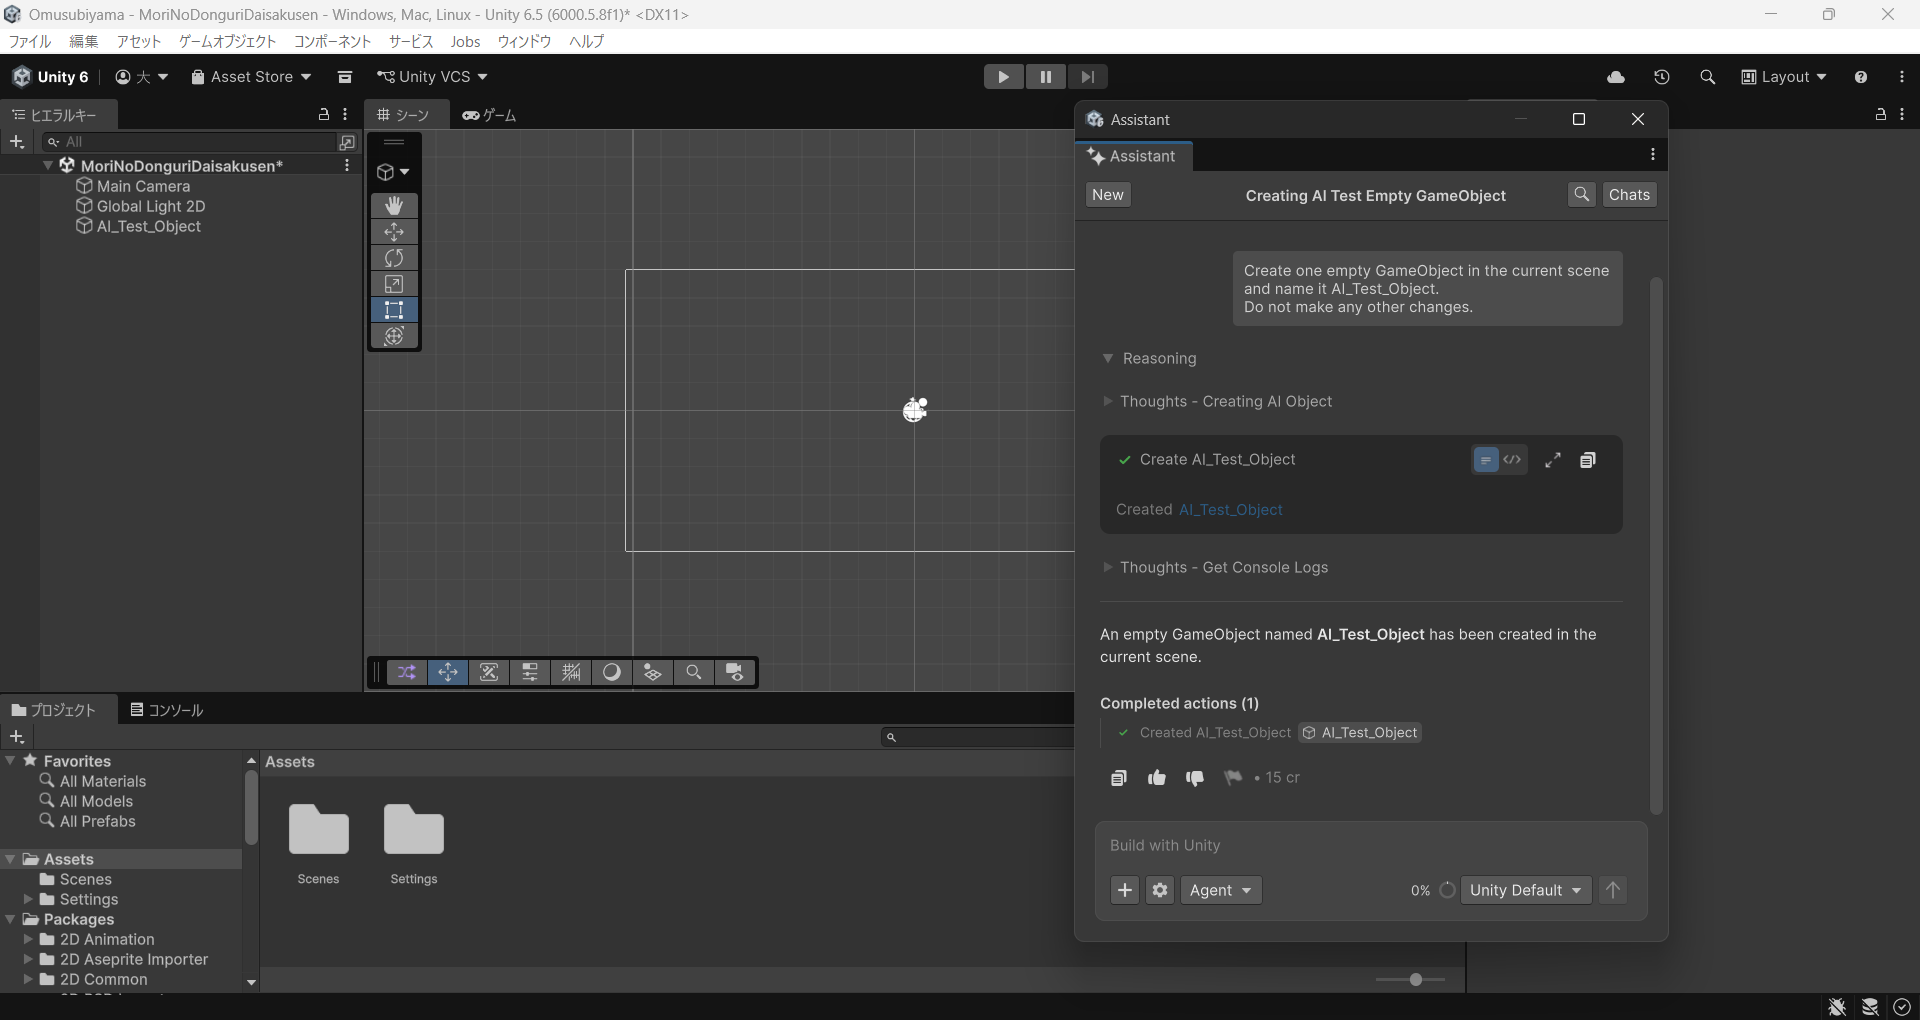Switch to the ゲーム tab
The width and height of the screenshot is (1920, 1020).
point(489,115)
